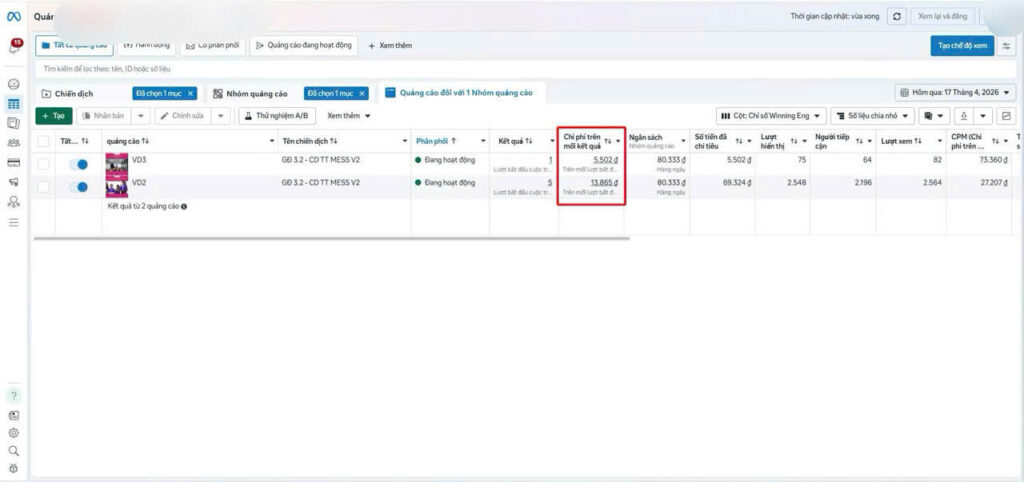Check the select-all checkbox in table header

coord(43,141)
